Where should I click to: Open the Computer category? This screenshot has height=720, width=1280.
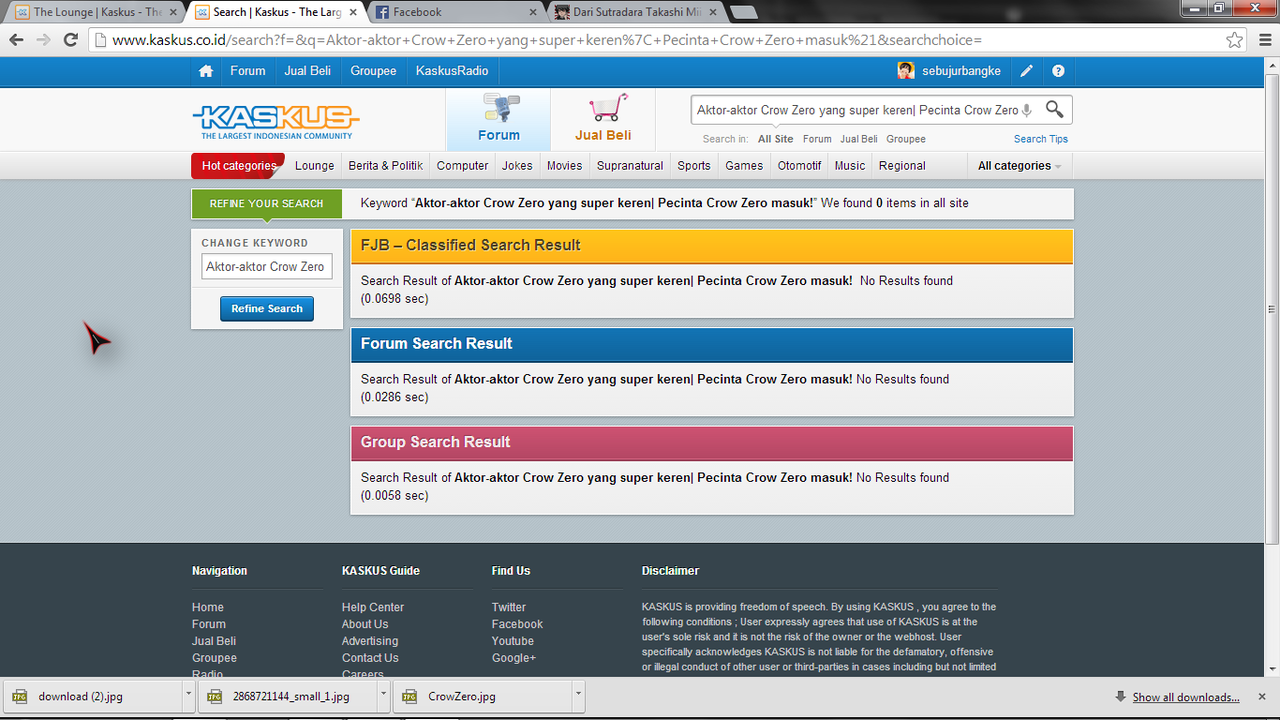tap(462, 166)
